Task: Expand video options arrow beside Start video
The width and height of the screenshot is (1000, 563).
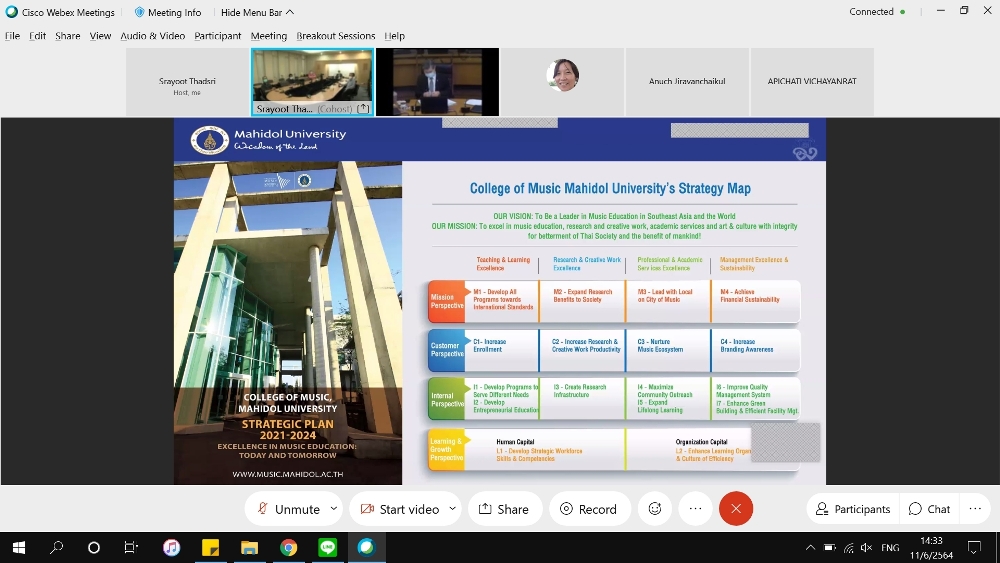Action: tap(452, 509)
